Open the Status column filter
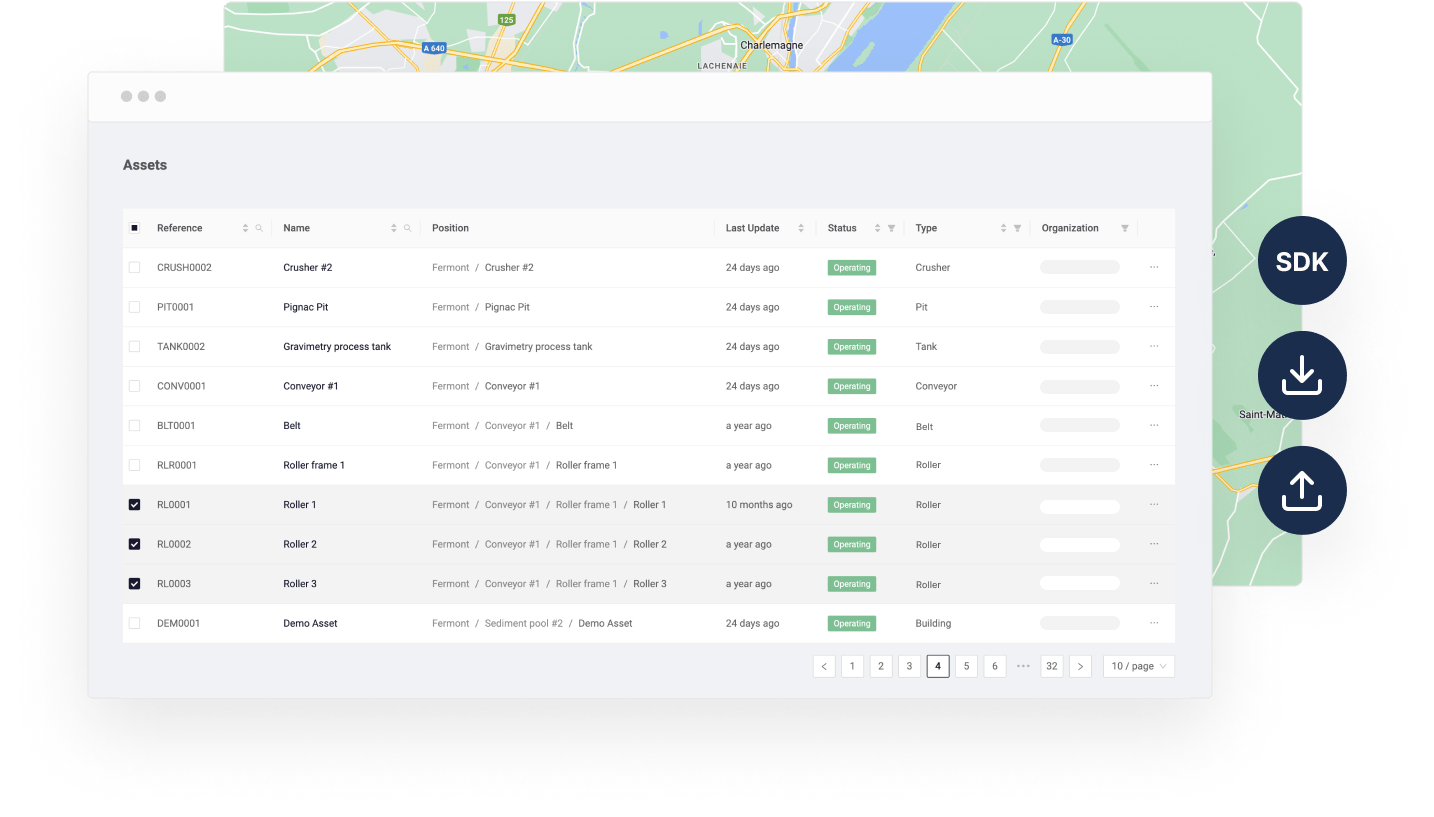This screenshot has height=817, width=1434. coord(891,228)
